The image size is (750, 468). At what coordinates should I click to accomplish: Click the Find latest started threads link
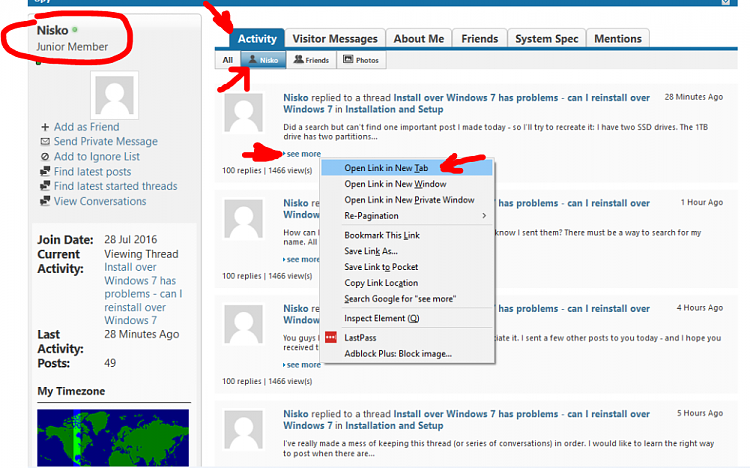pyautogui.click(x=115, y=186)
